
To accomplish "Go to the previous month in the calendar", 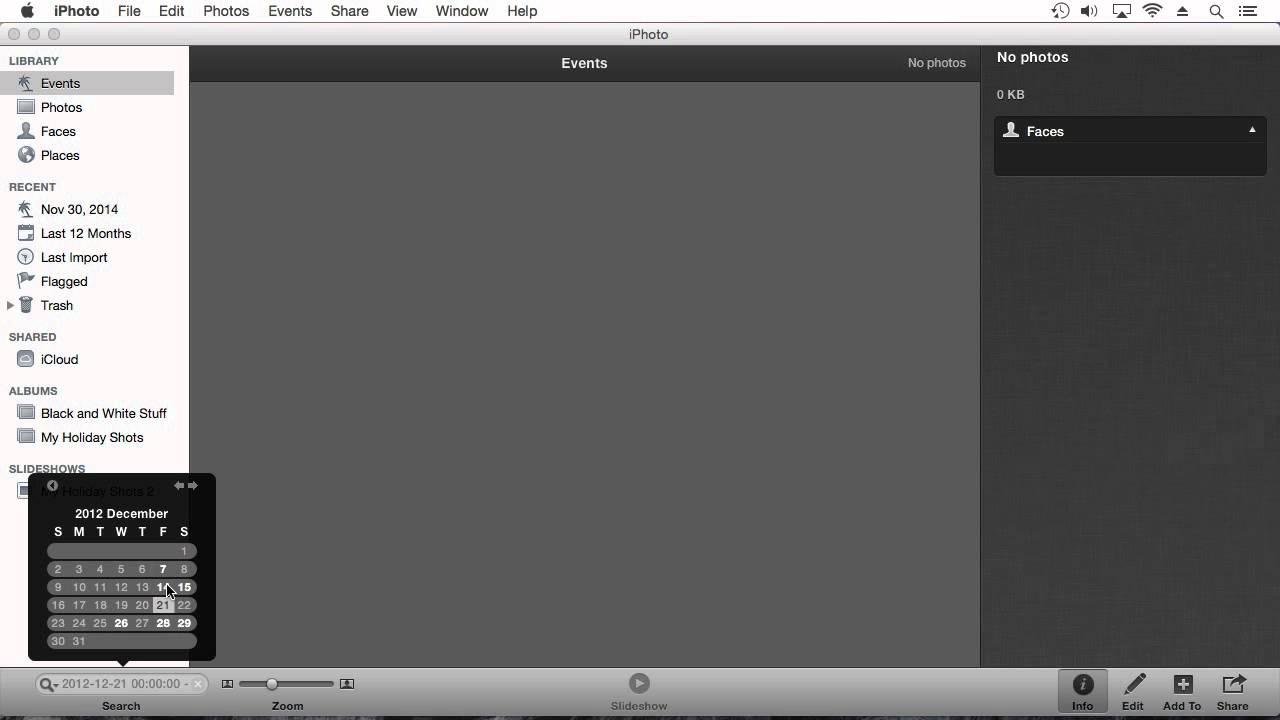I will point(179,486).
